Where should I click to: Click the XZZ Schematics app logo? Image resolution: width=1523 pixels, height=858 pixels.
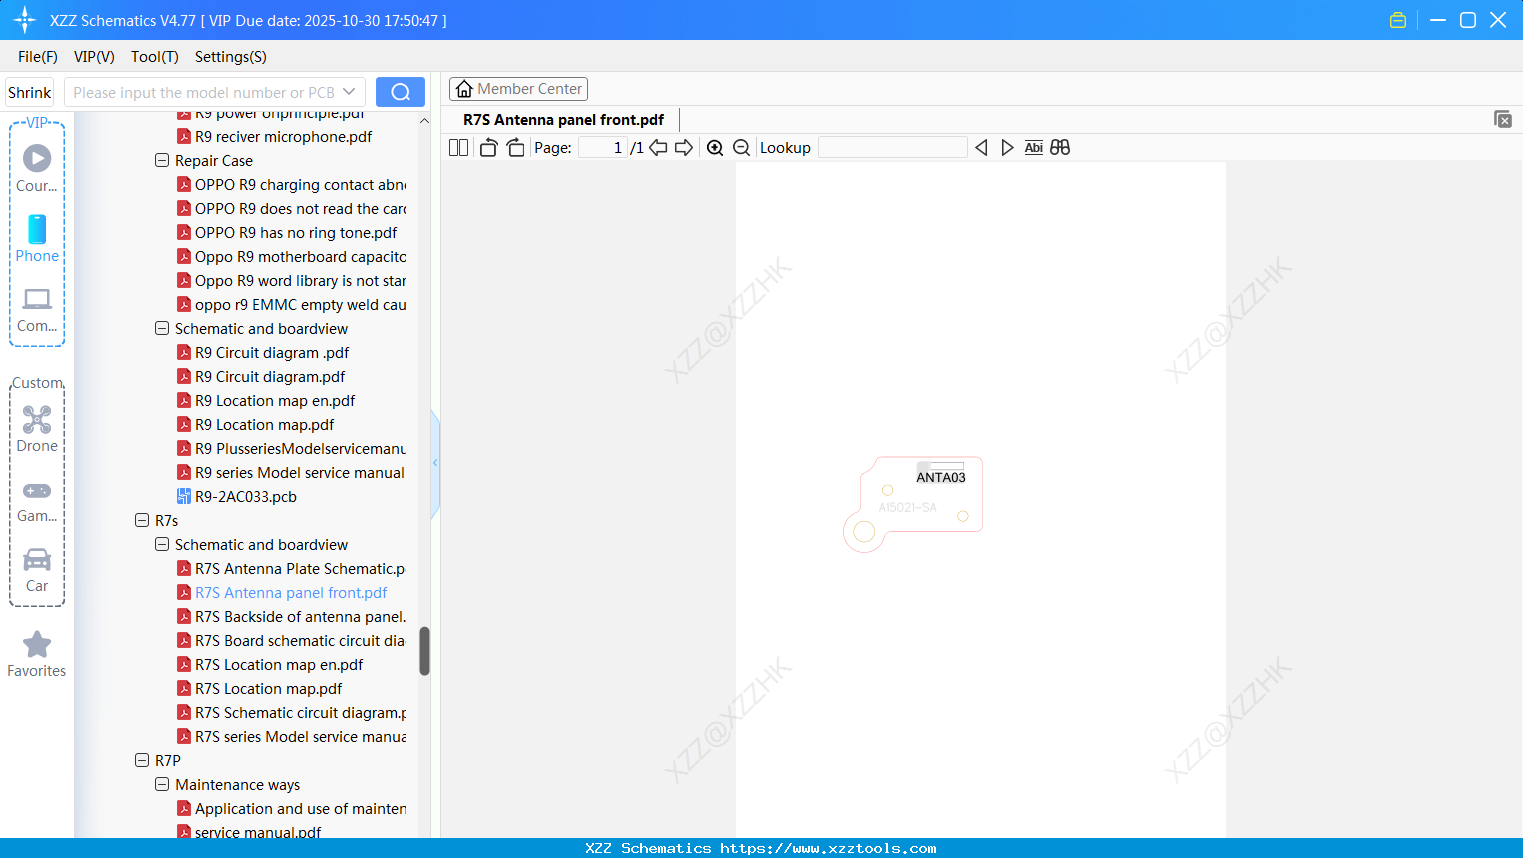(25, 20)
